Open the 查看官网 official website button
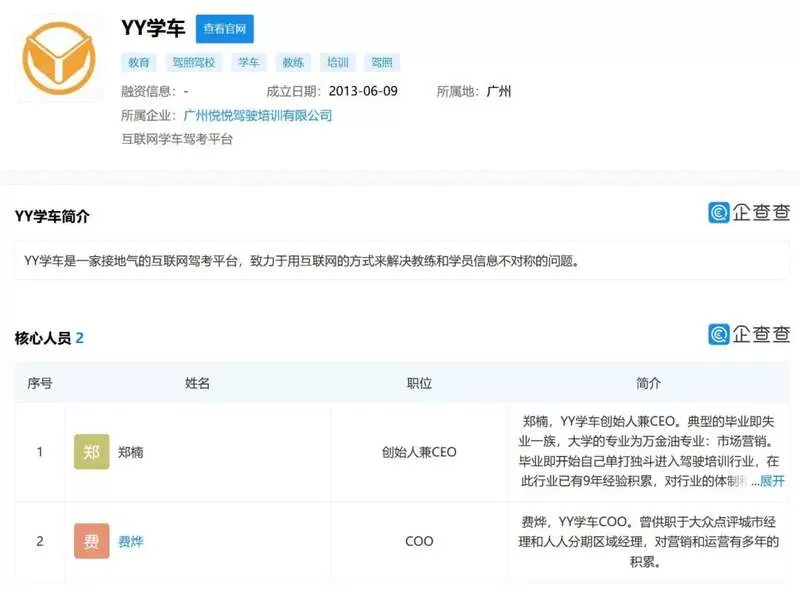The height and width of the screenshot is (589, 800). [x=224, y=29]
